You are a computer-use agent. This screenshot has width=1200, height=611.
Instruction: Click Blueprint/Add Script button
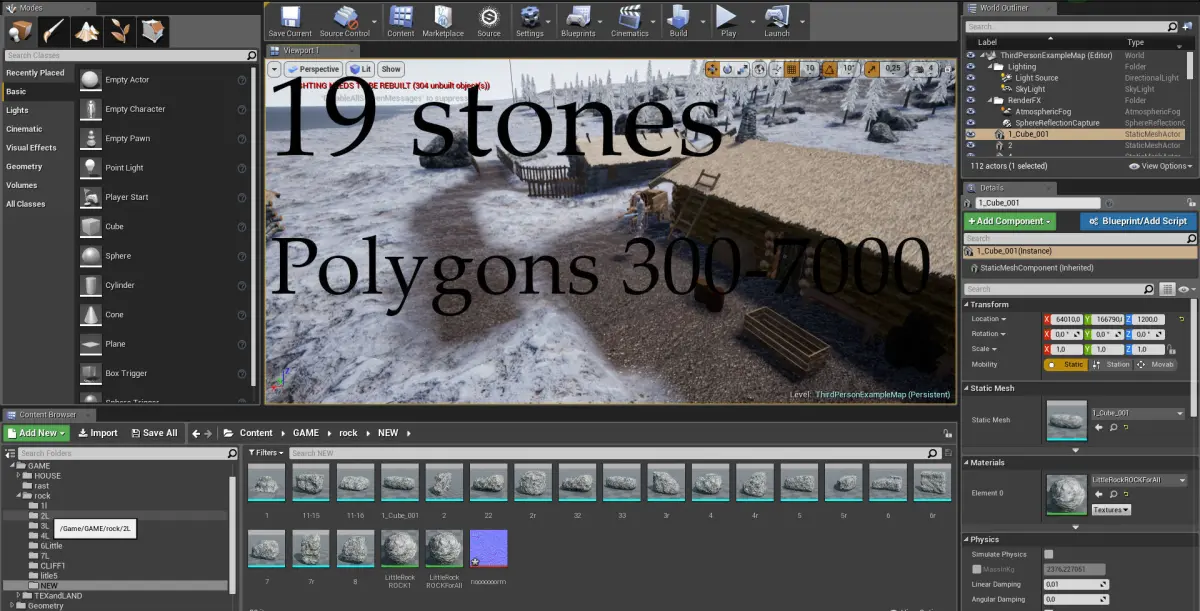coord(1138,221)
